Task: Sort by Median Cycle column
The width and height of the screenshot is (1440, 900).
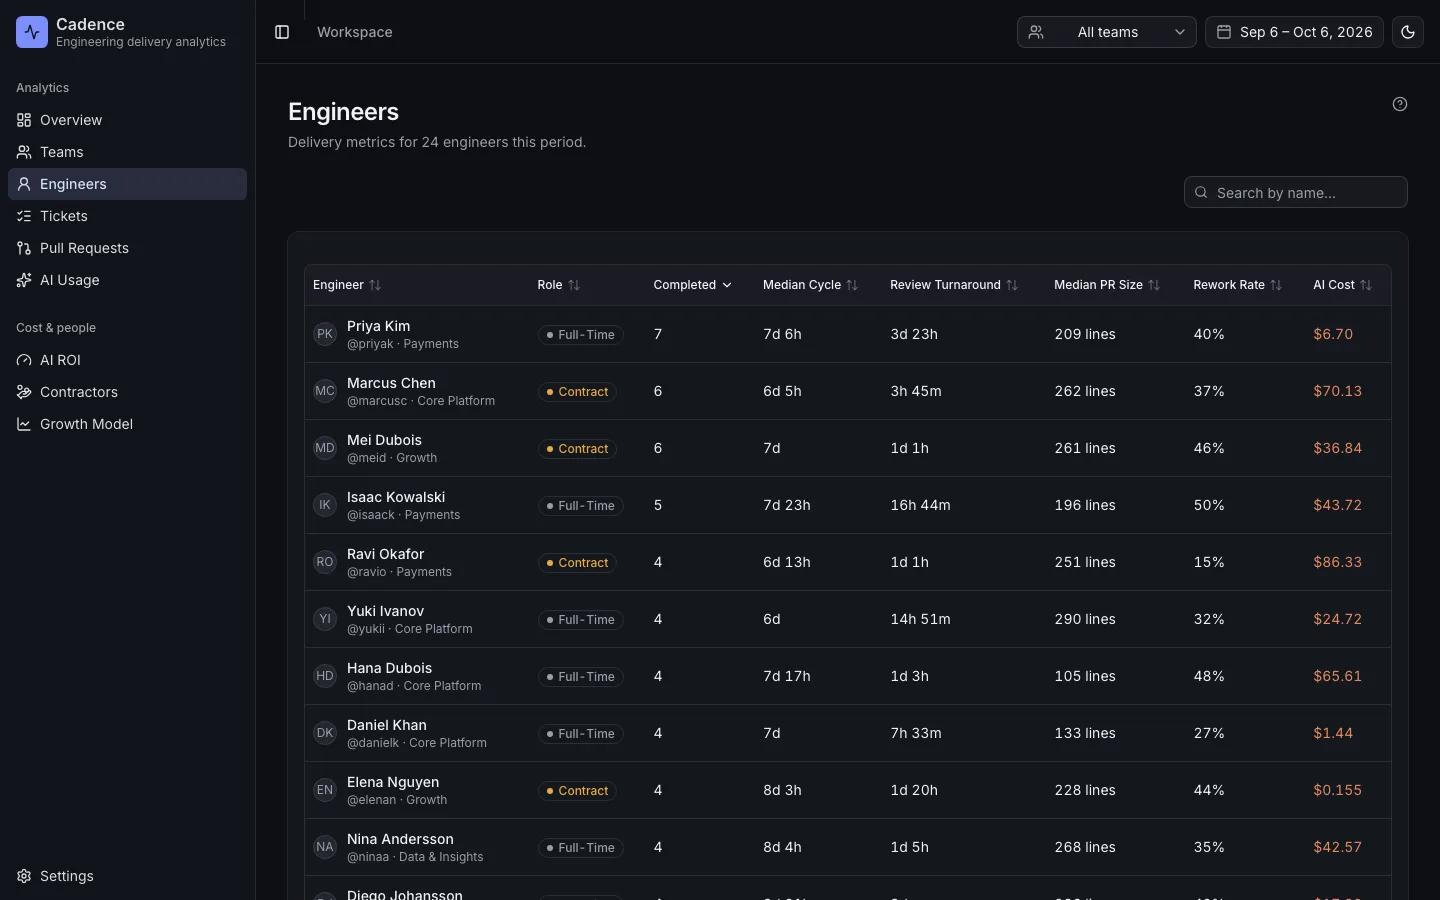Action: [811, 285]
